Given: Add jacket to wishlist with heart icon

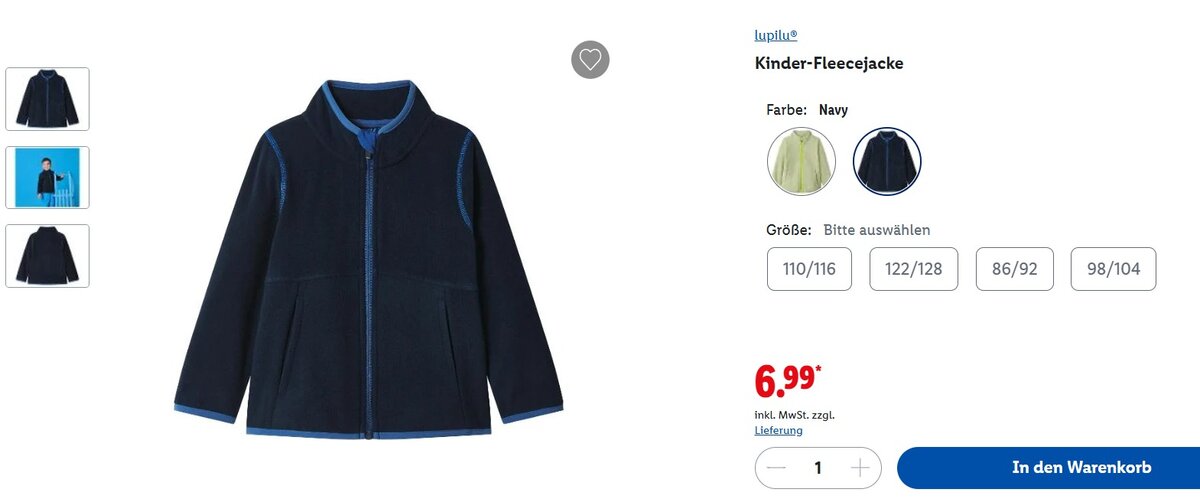Looking at the screenshot, I should pos(590,59).
